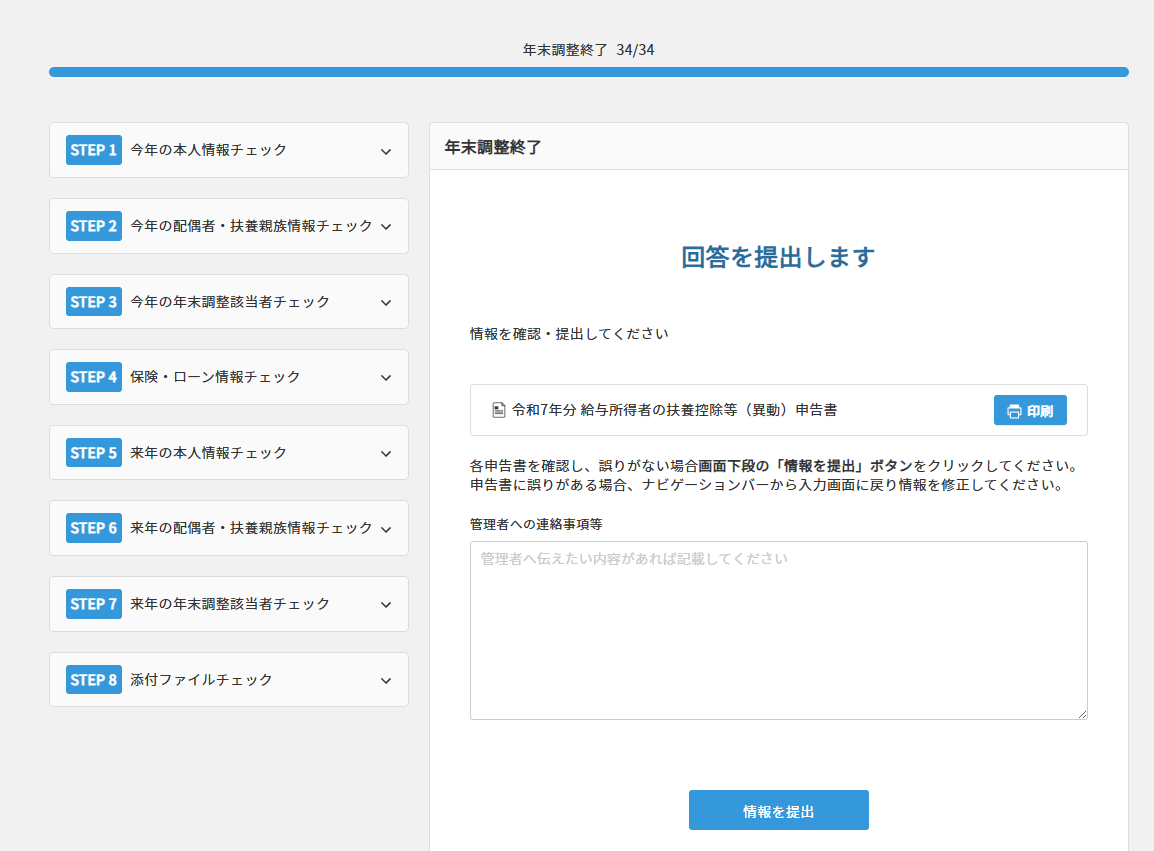Click the 情報を提出 submit button

click(778, 810)
